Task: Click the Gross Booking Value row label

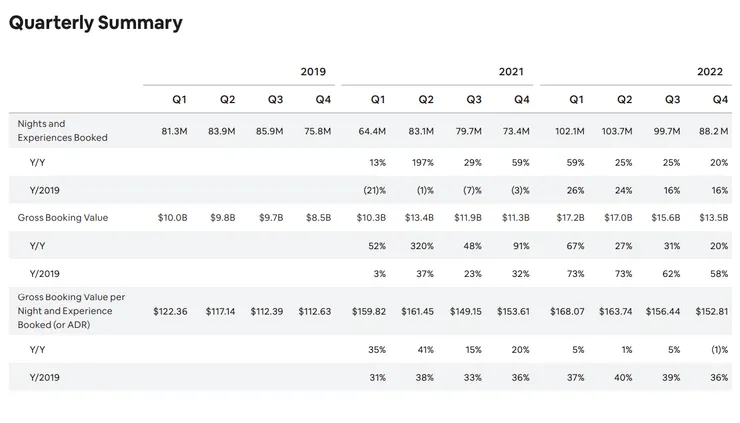Action: 62,217
